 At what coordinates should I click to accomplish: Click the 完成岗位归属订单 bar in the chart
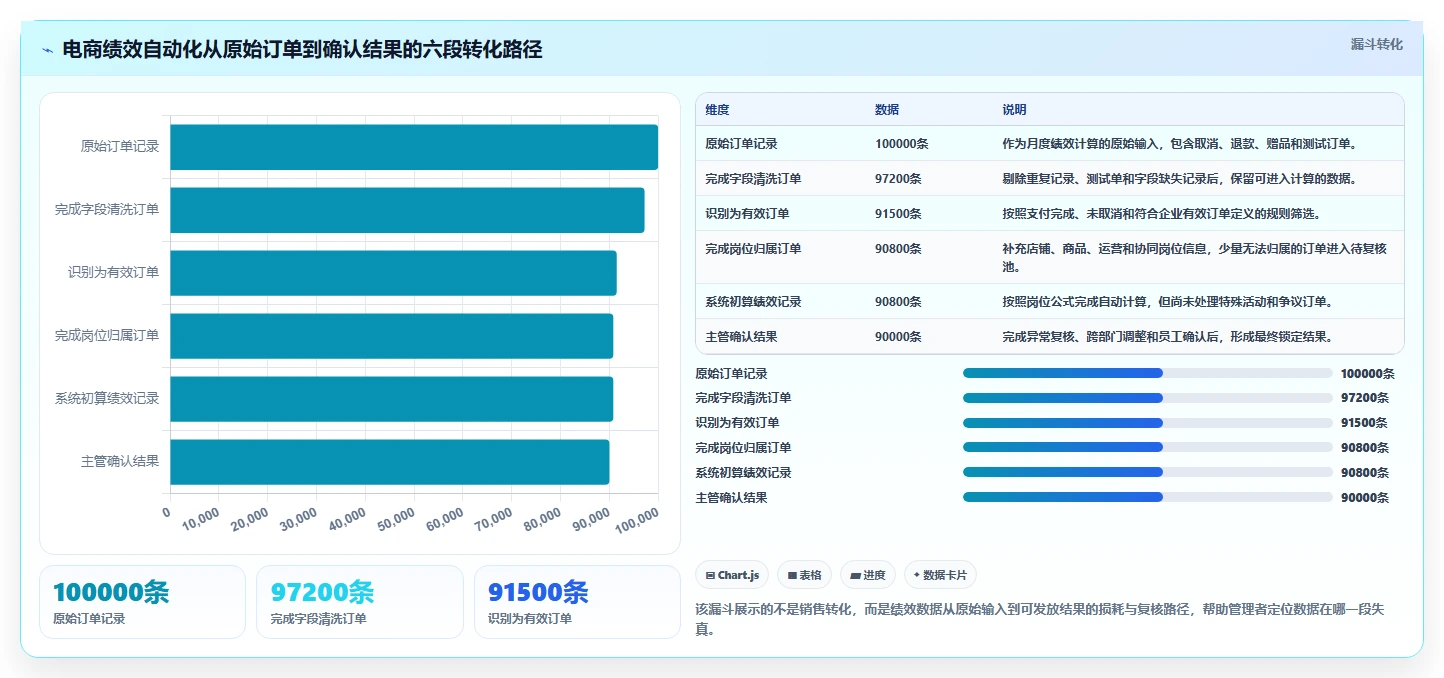pos(391,336)
